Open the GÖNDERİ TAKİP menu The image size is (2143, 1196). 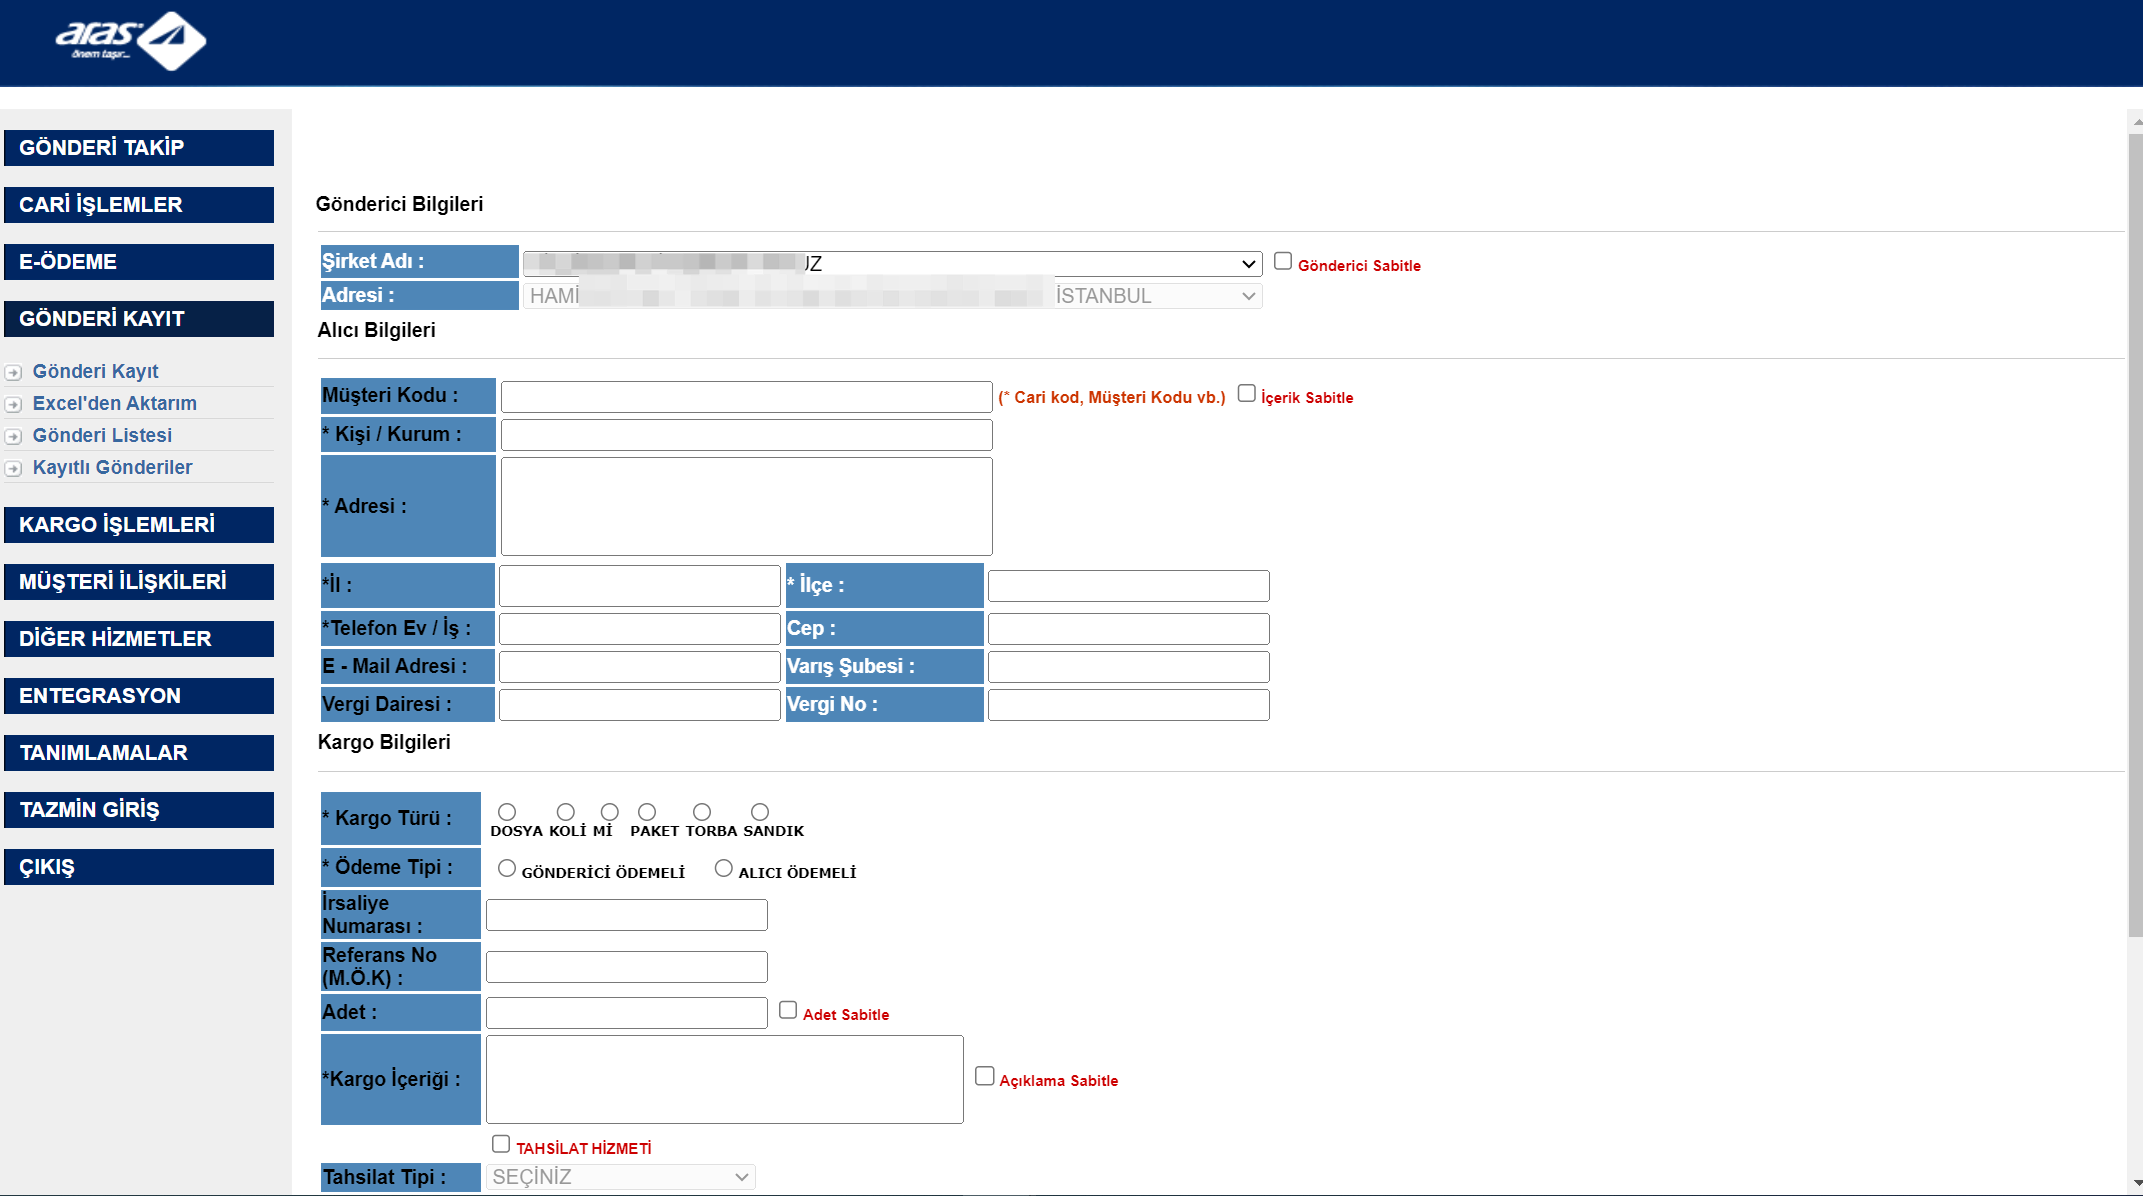tap(139, 148)
